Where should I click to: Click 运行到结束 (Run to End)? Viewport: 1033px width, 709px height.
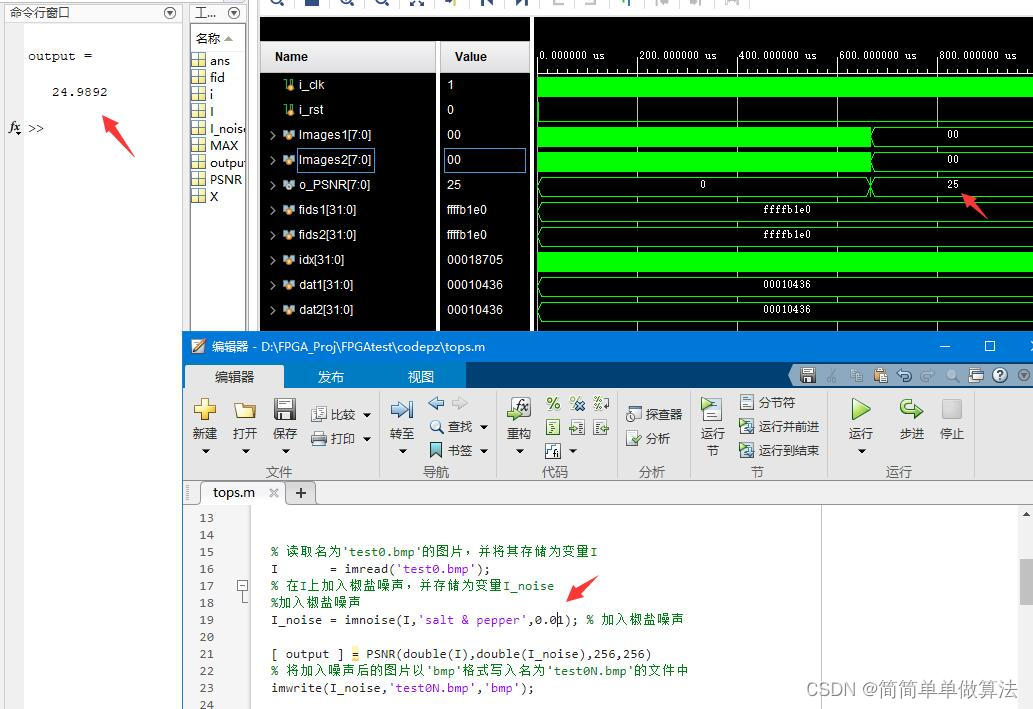click(779, 450)
